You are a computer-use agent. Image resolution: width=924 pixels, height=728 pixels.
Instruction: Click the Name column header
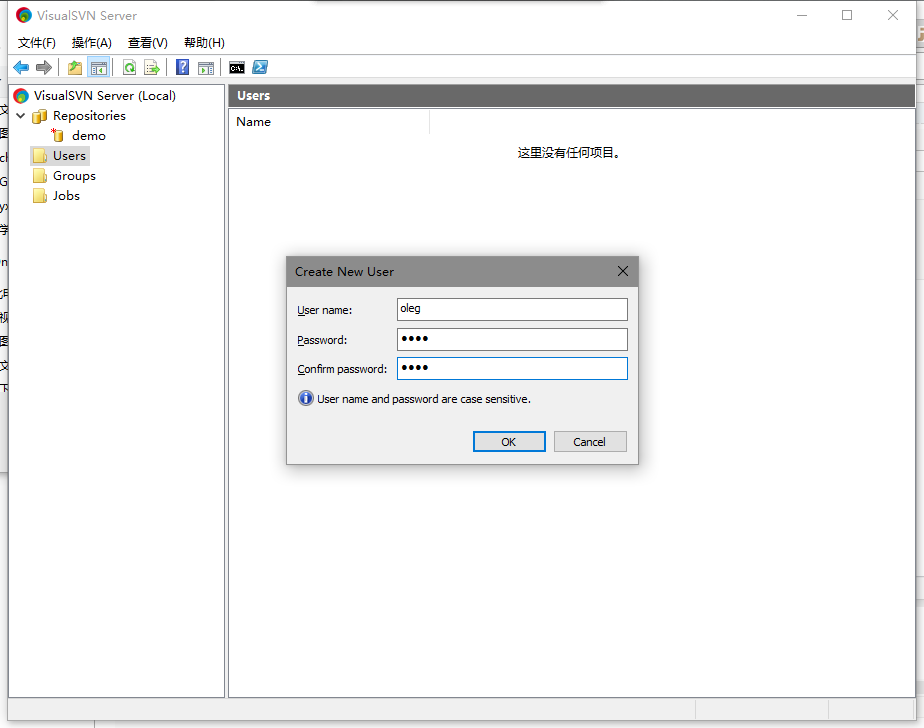pyautogui.click(x=329, y=121)
